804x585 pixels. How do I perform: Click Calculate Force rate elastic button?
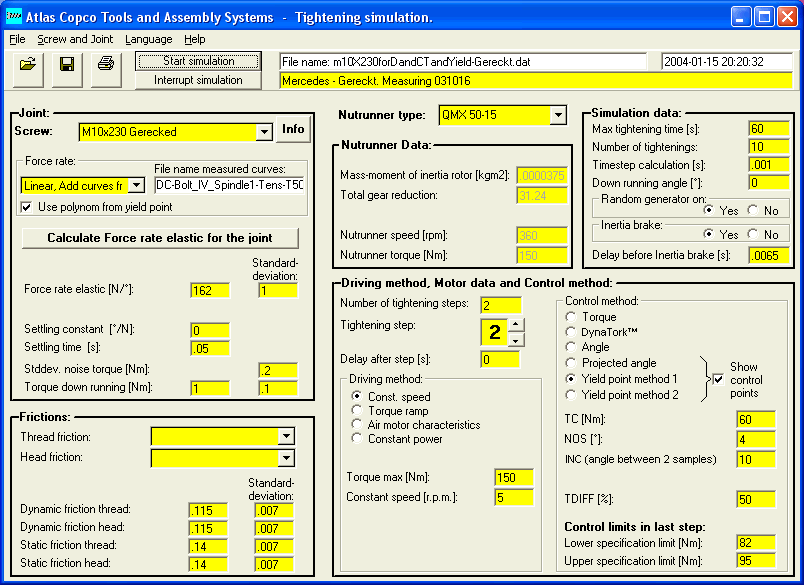click(160, 238)
